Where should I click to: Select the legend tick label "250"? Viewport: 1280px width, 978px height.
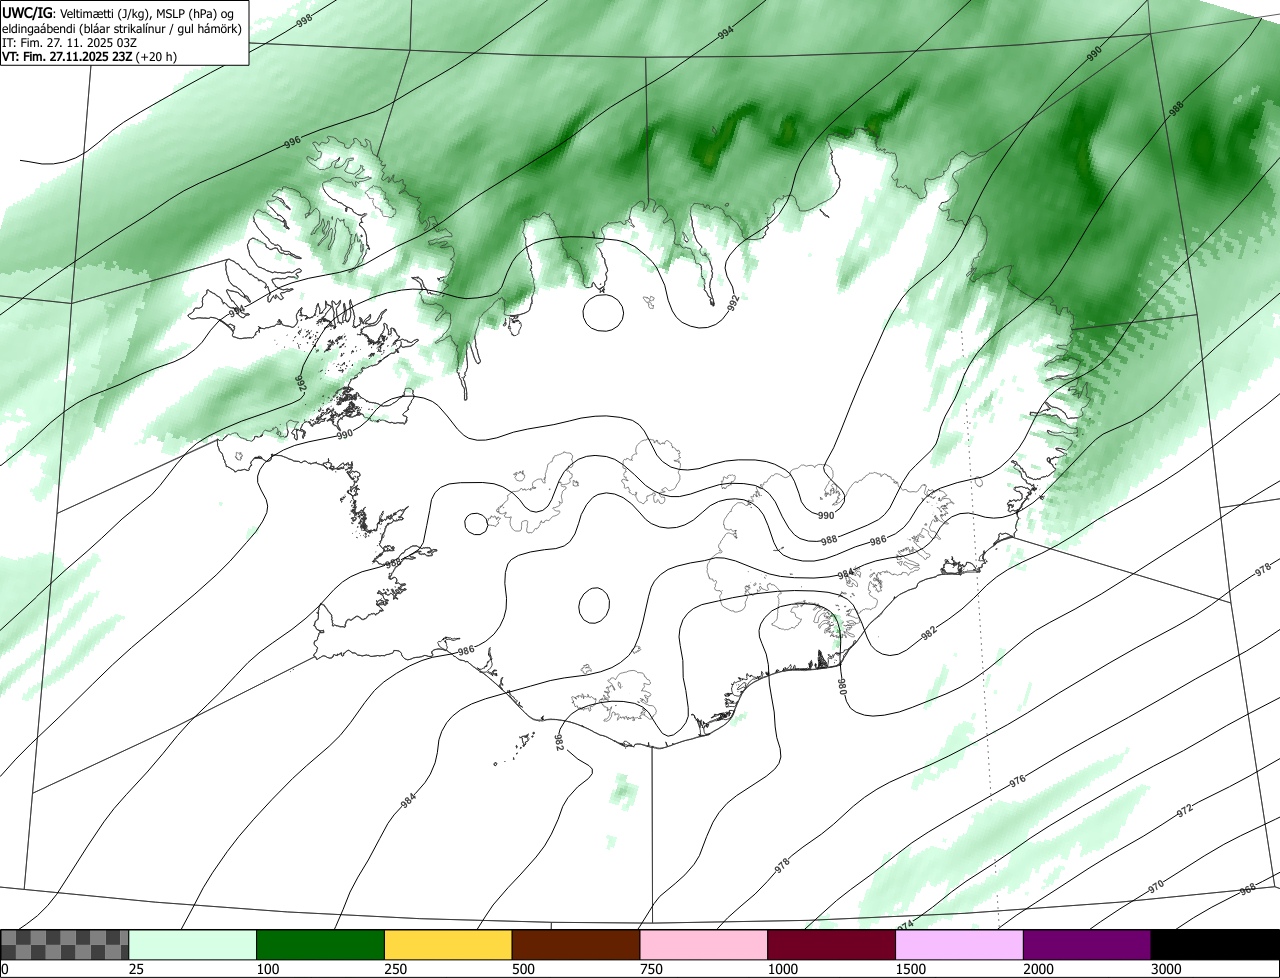(396, 969)
